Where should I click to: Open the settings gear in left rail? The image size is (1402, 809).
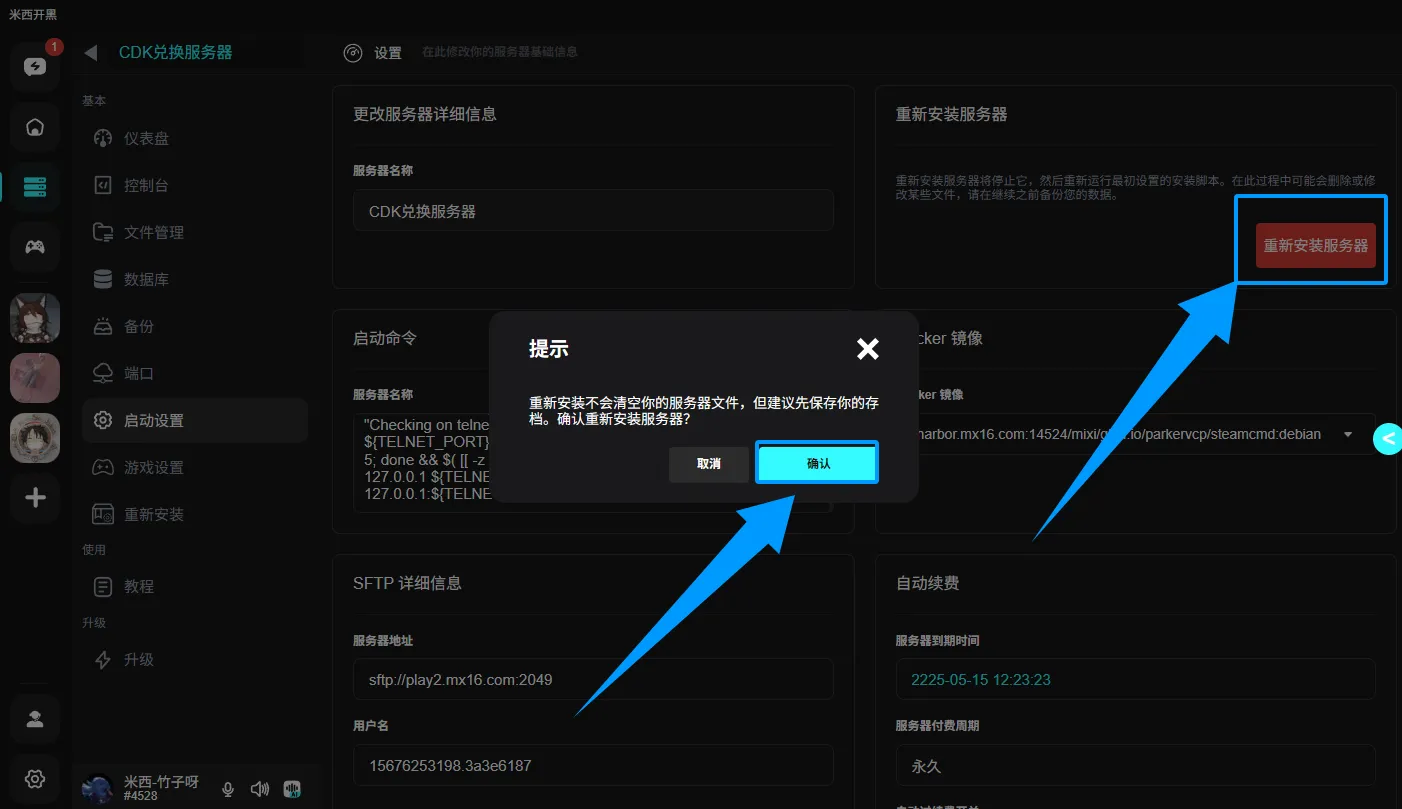(x=35, y=778)
